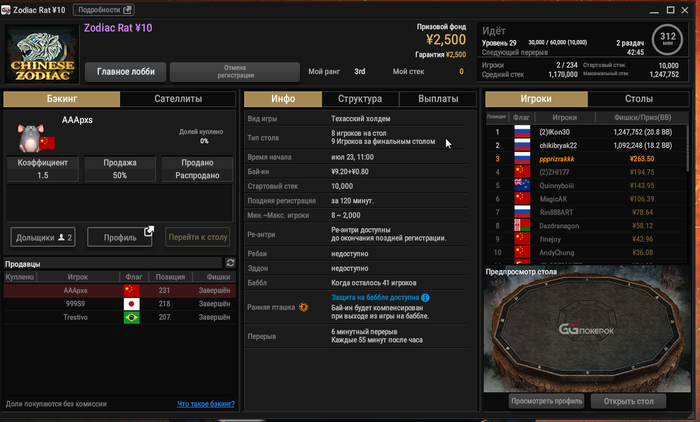The width and height of the screenshot is (700, 422).
Task: Click the Продано Распродано box
Action: pos(197,169)
